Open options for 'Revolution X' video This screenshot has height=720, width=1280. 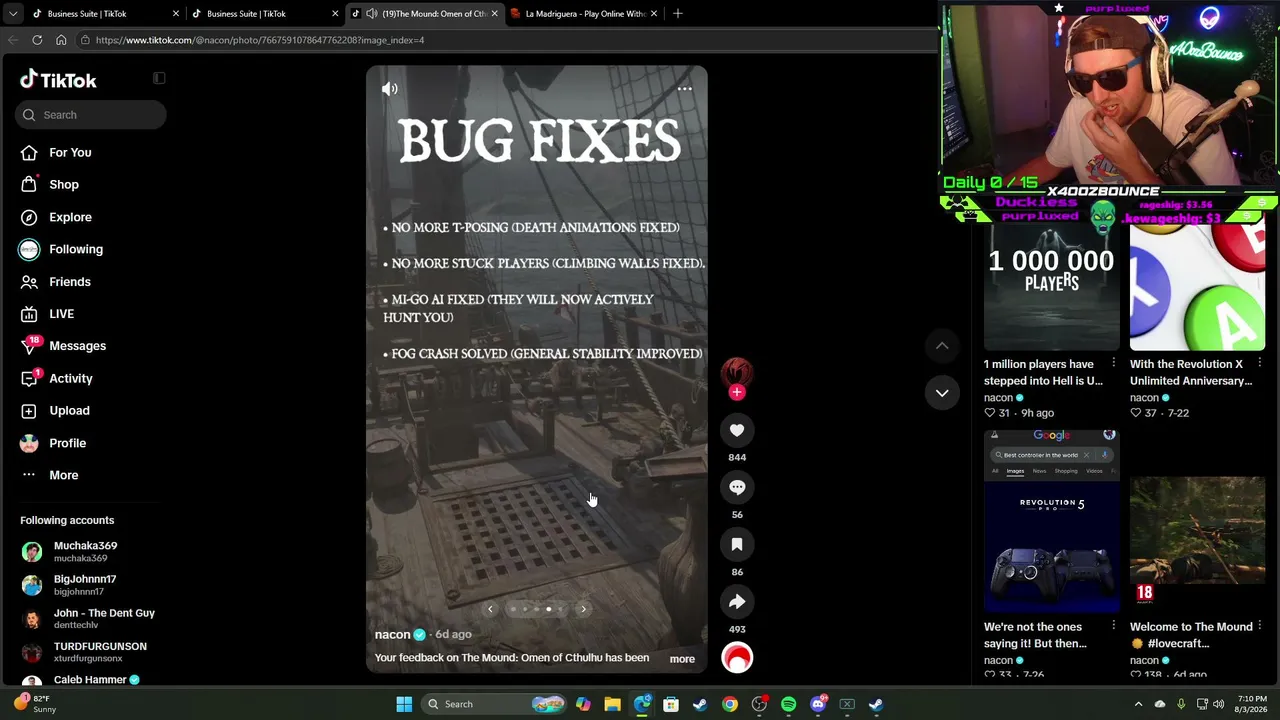click(1260, 363)
